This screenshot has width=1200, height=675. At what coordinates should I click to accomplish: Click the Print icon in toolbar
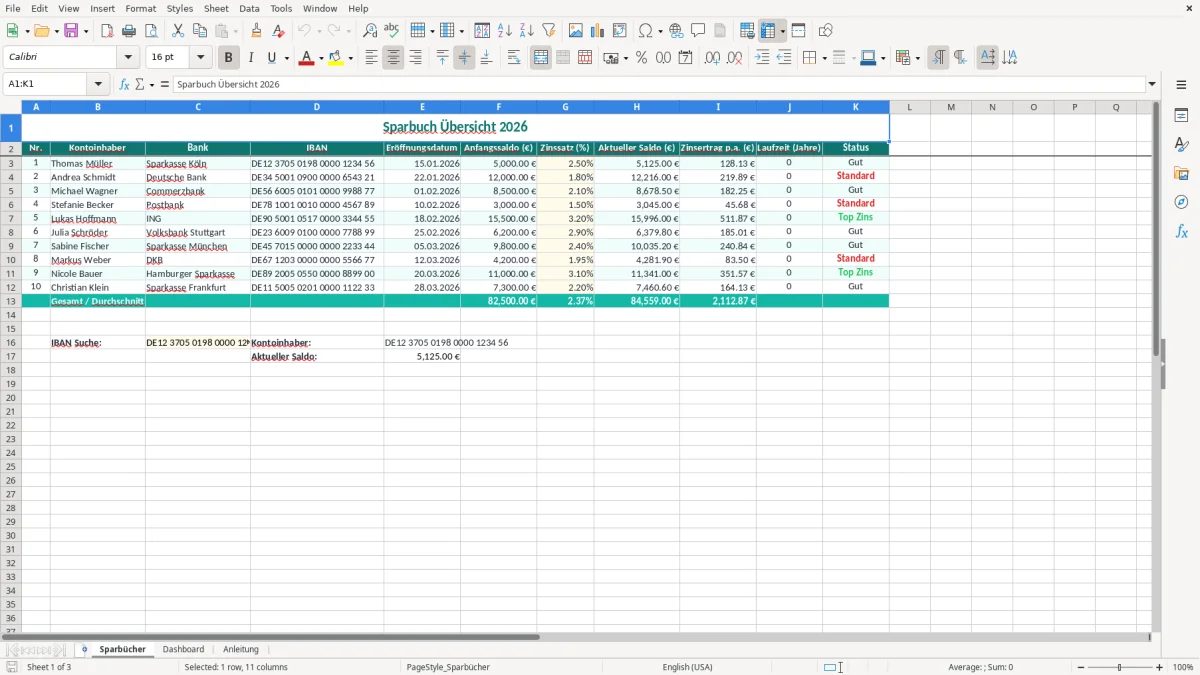pyautogui.click(x=129, y=31)
